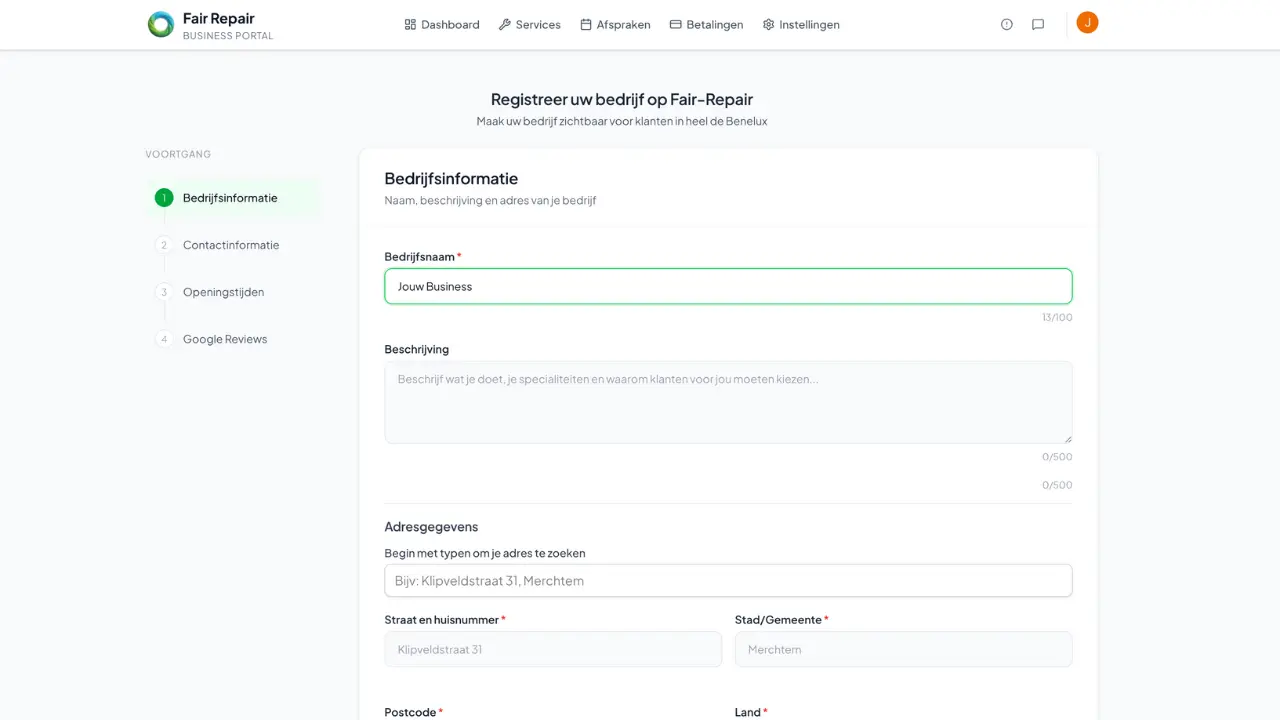The image size is (1280, 720).
Task: Click the Instellingen gear icon
Action: click(x=768, y=25)
